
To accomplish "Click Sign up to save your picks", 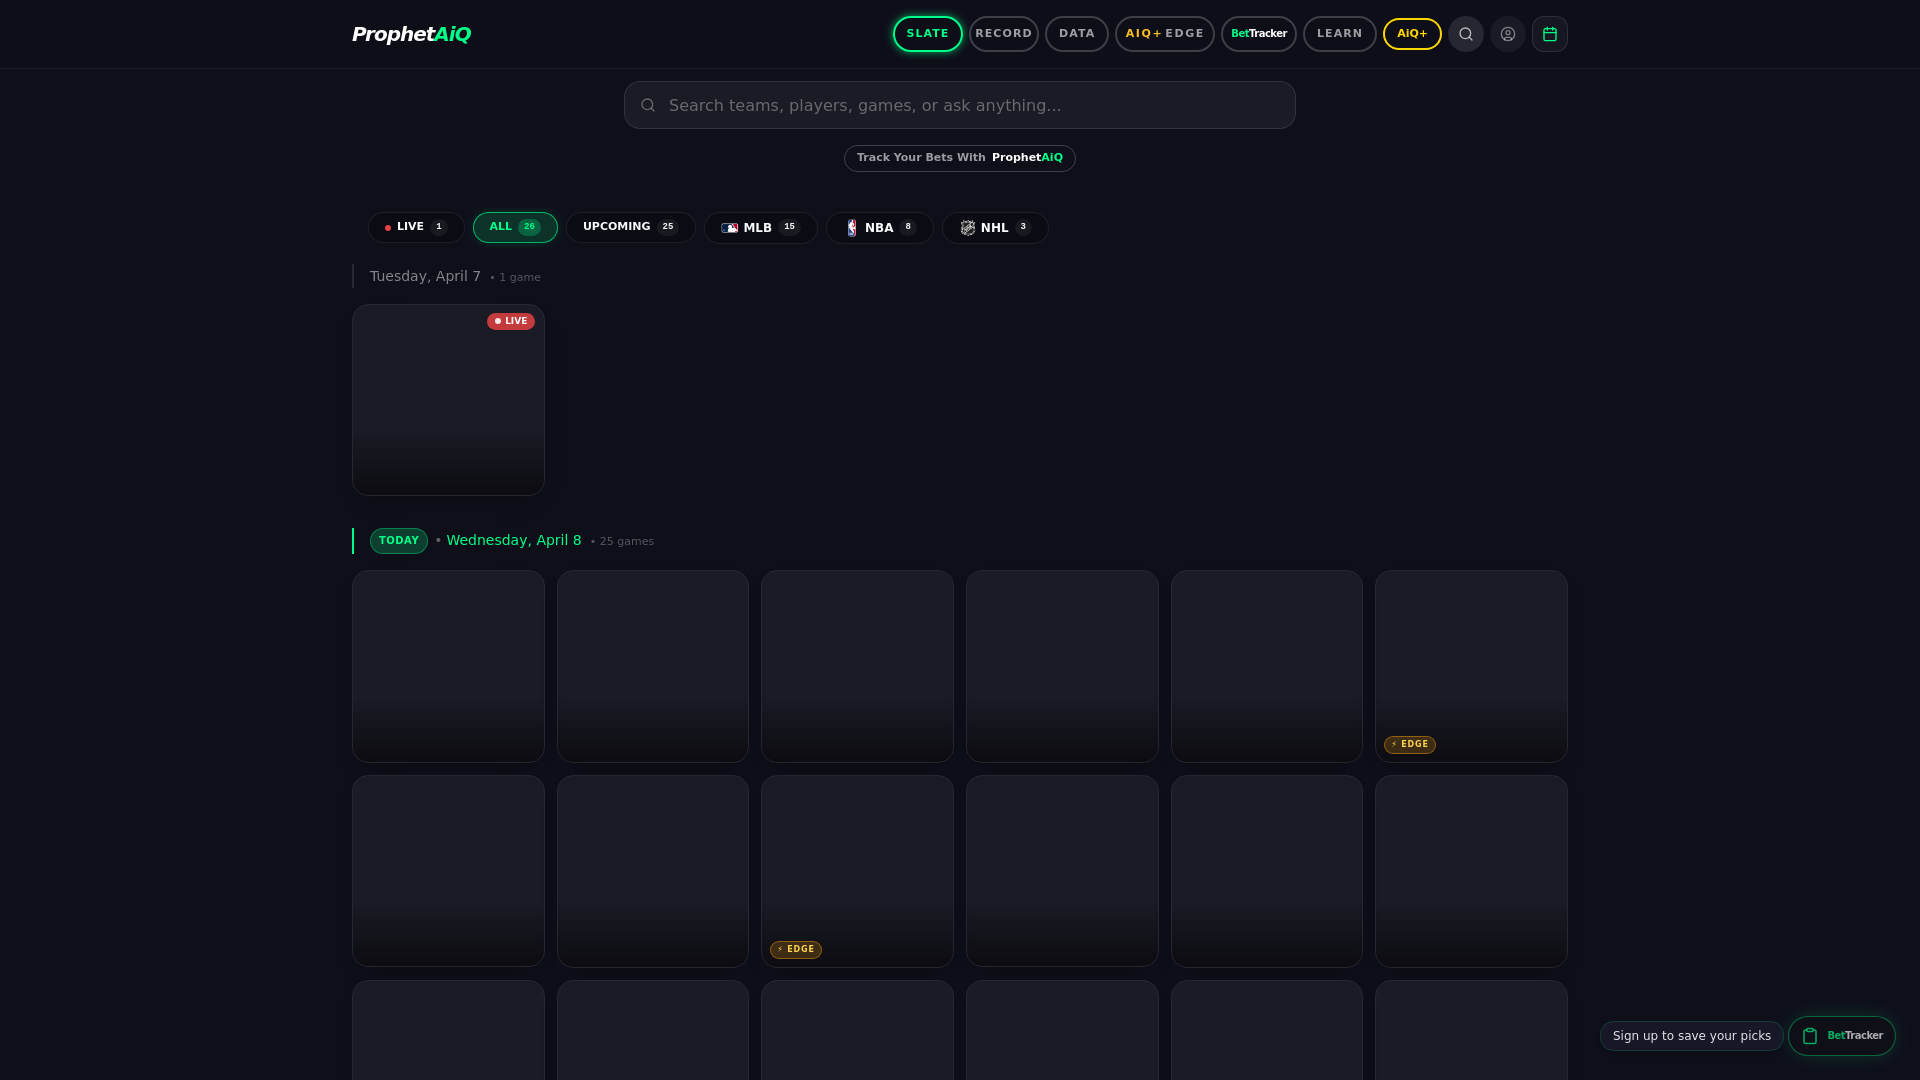I will tap(1691, 1036).
